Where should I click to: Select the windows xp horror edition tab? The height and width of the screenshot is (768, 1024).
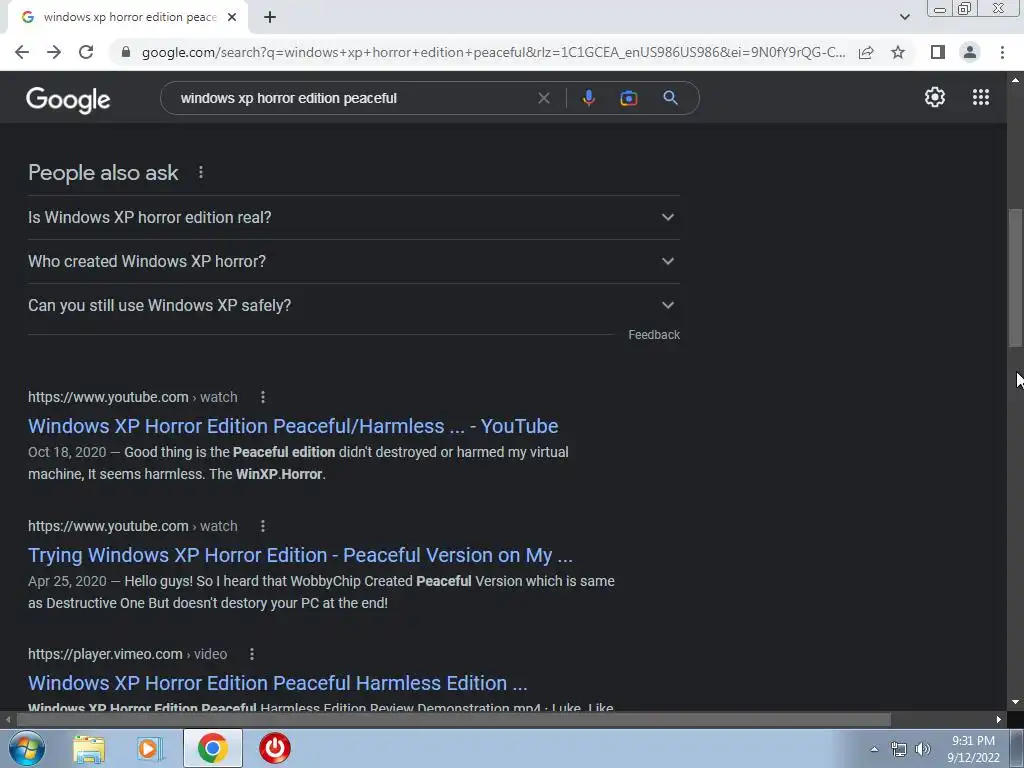point(129,18)
